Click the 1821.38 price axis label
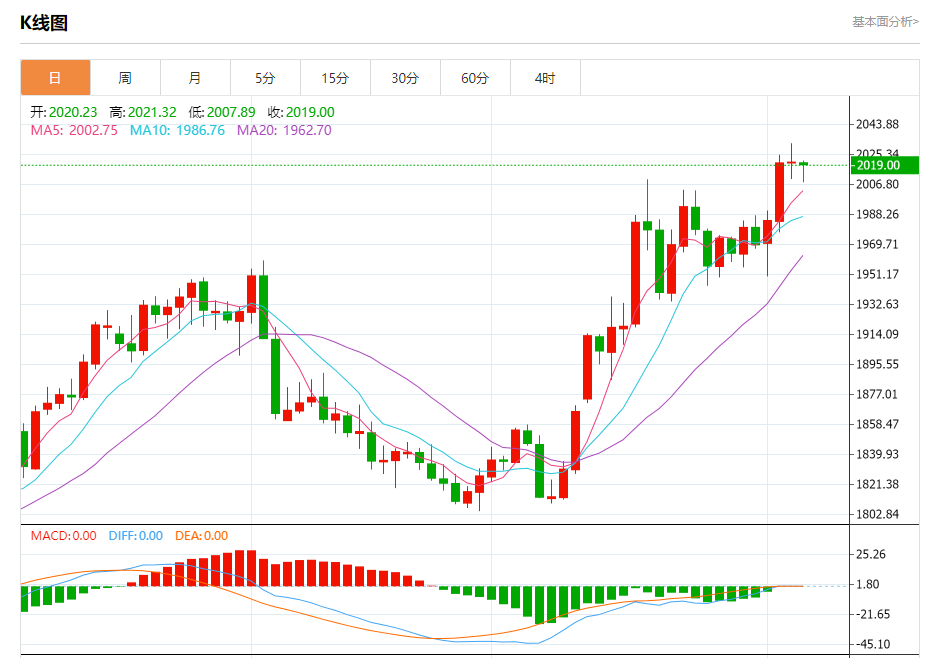Screen dimensions: 936x658 877,484
